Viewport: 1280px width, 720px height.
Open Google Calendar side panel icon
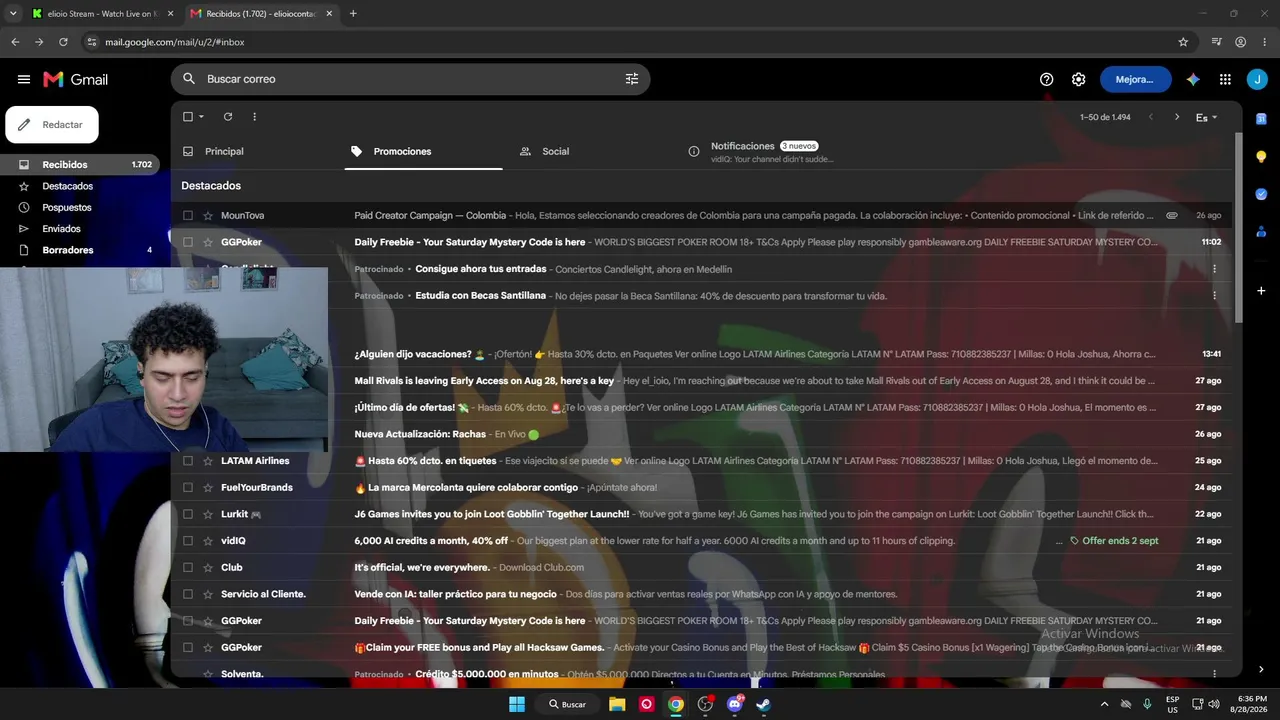[1261, 120]
